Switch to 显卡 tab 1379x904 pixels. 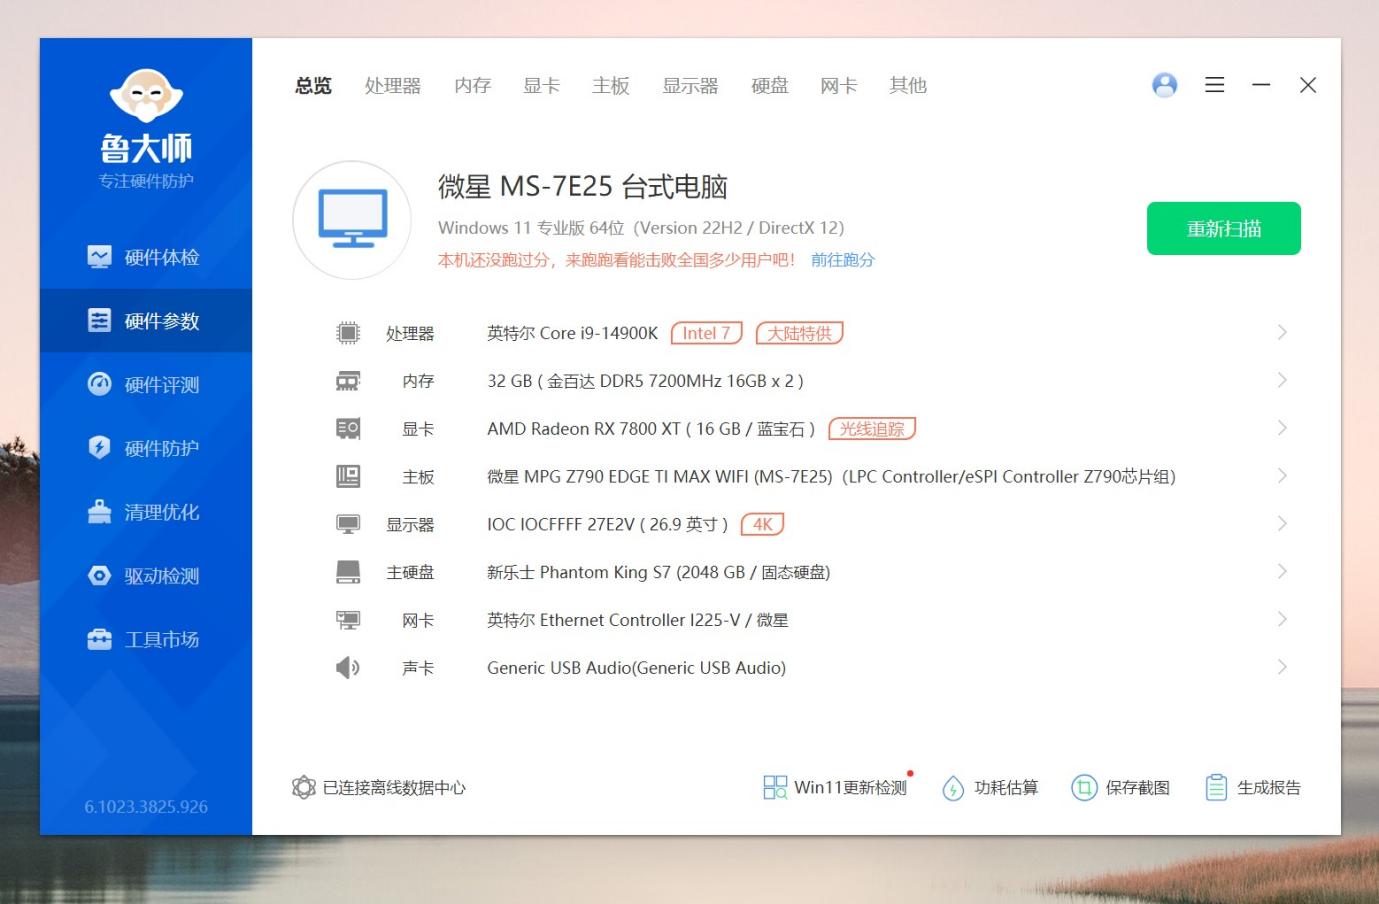(x=542, y=86)
